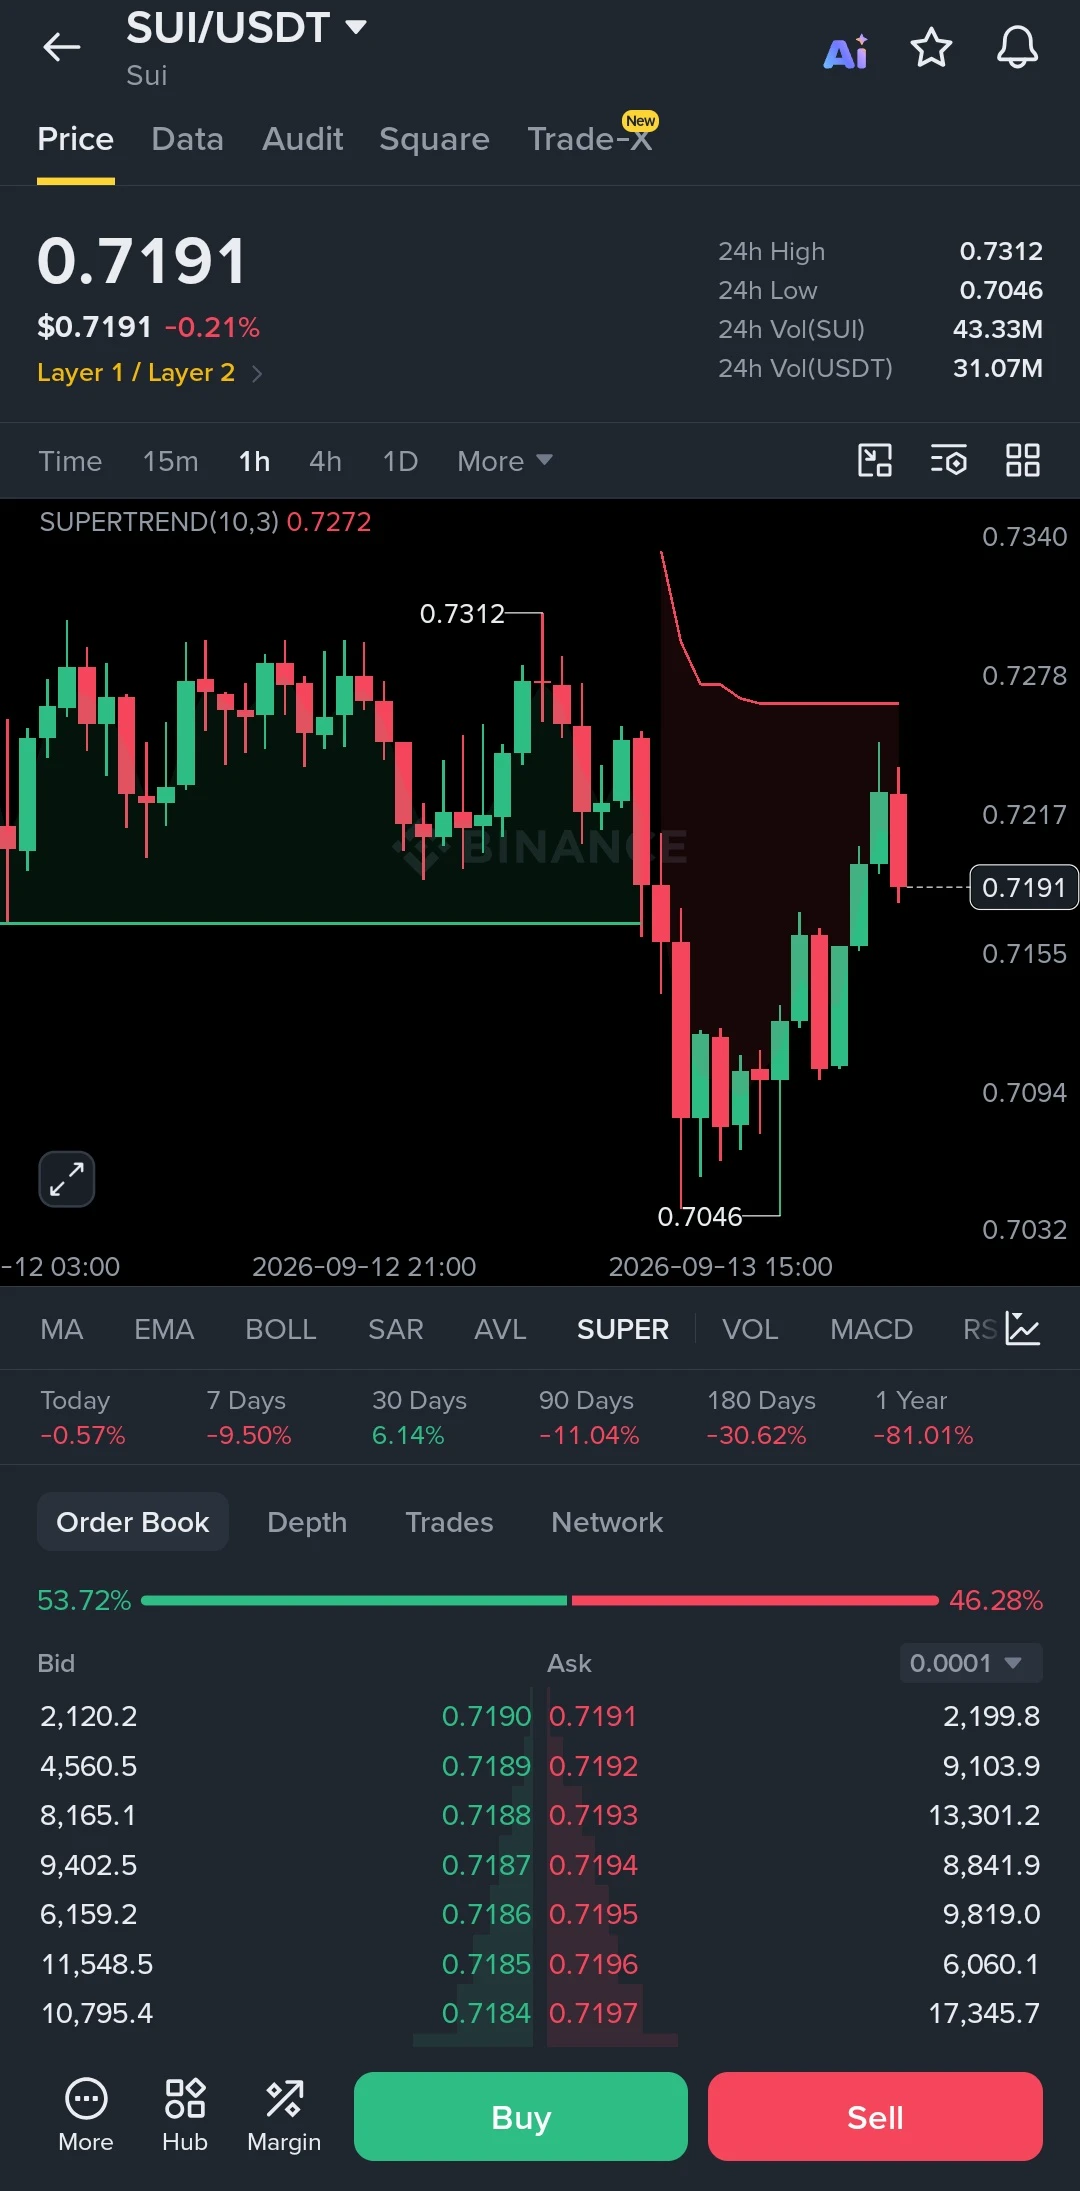Select bid amount 11,548.5

97,1964
